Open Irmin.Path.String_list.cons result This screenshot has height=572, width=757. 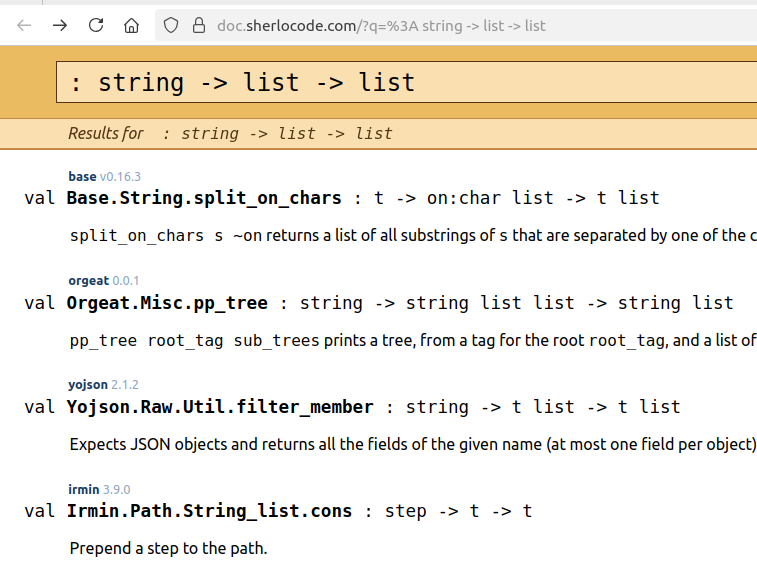tap(209, 511)
